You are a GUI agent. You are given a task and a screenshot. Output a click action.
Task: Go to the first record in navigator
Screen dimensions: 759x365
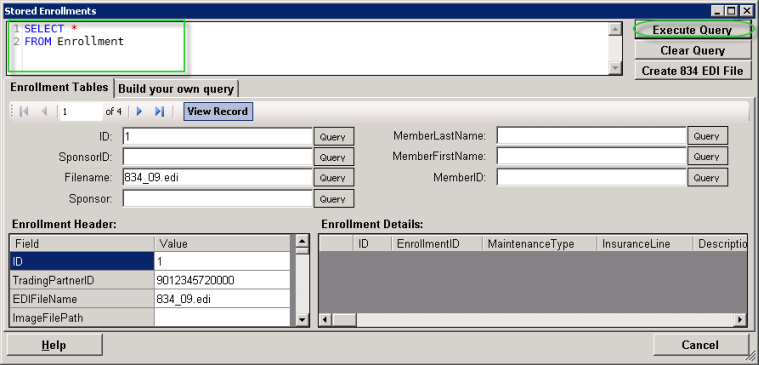24,112
